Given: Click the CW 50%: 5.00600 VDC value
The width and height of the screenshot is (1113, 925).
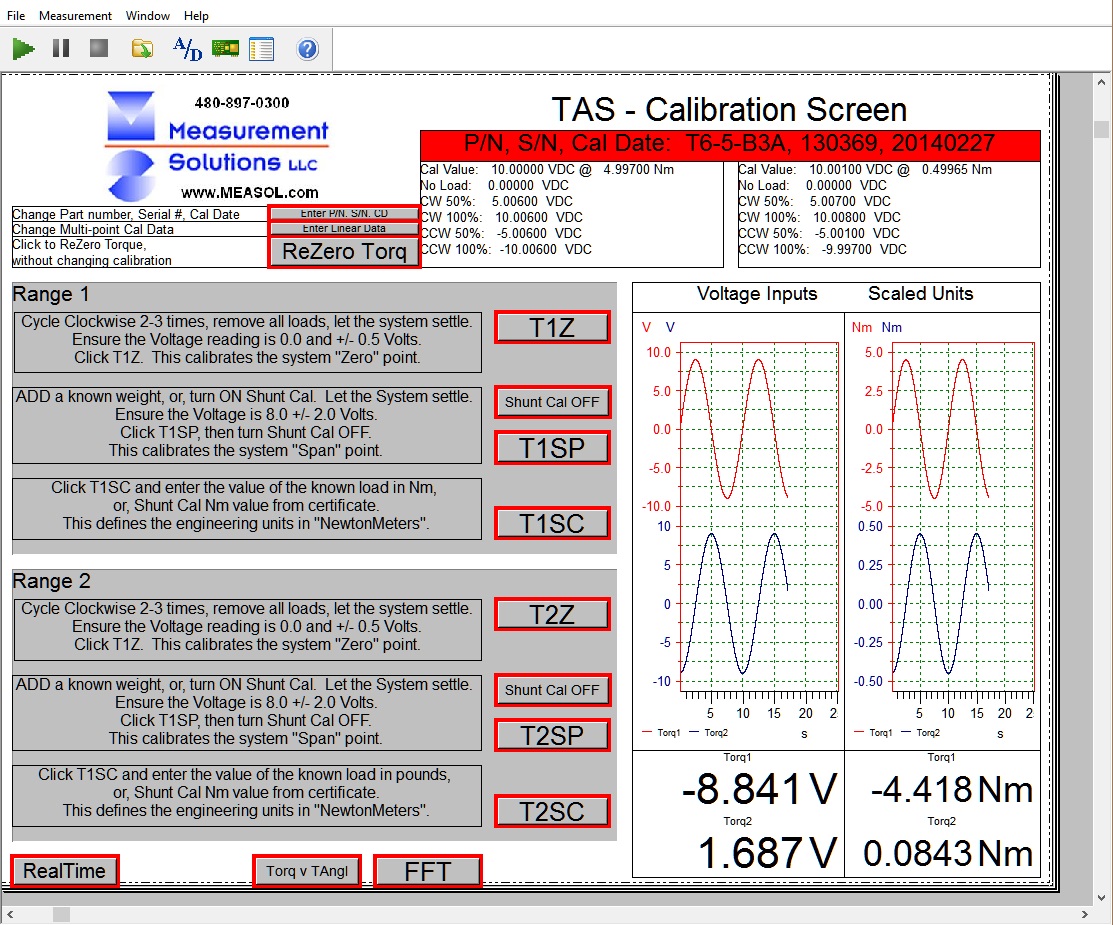Looking at the screenshot, I should (496, 202).
